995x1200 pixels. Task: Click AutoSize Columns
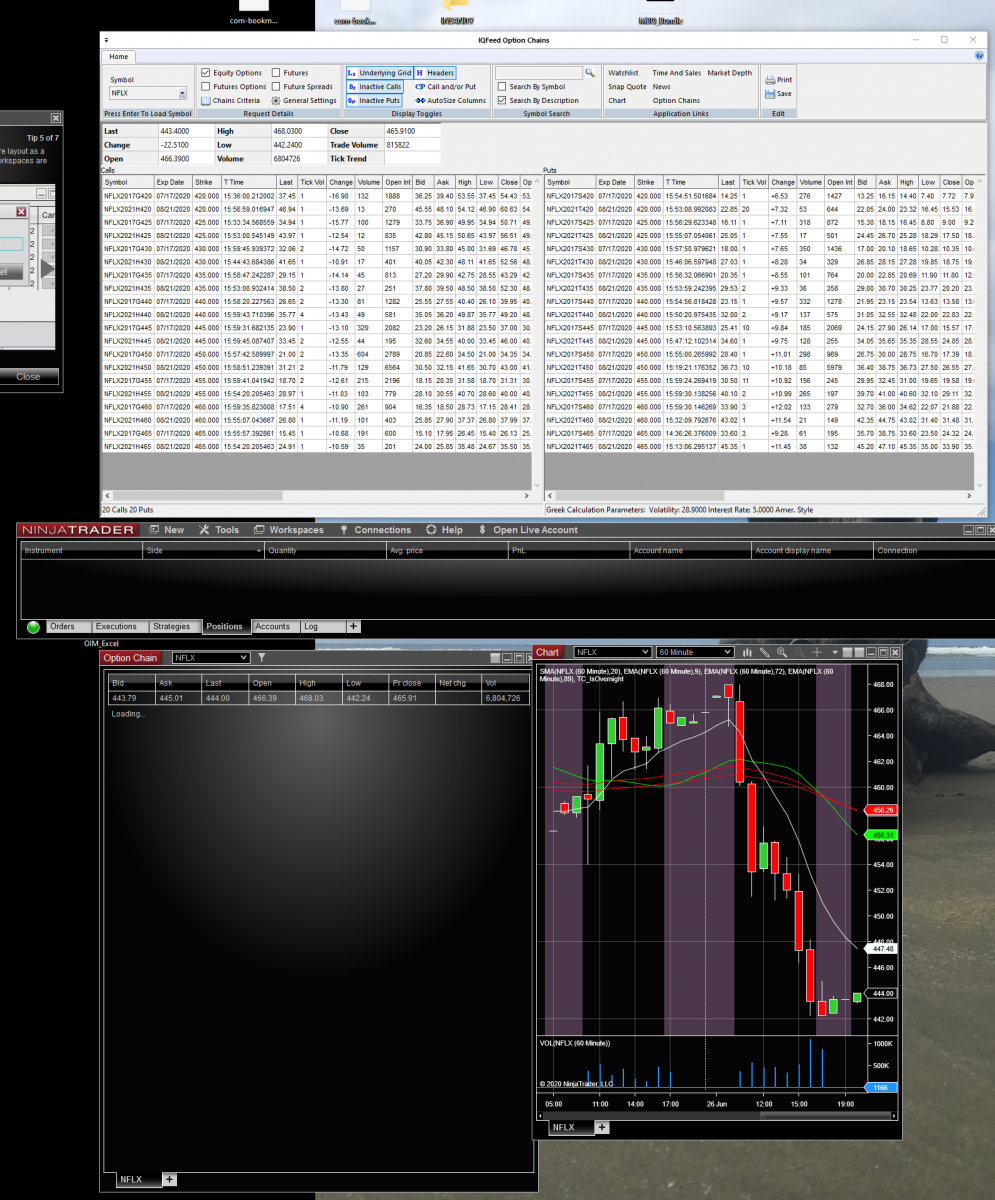pos(450,101)
